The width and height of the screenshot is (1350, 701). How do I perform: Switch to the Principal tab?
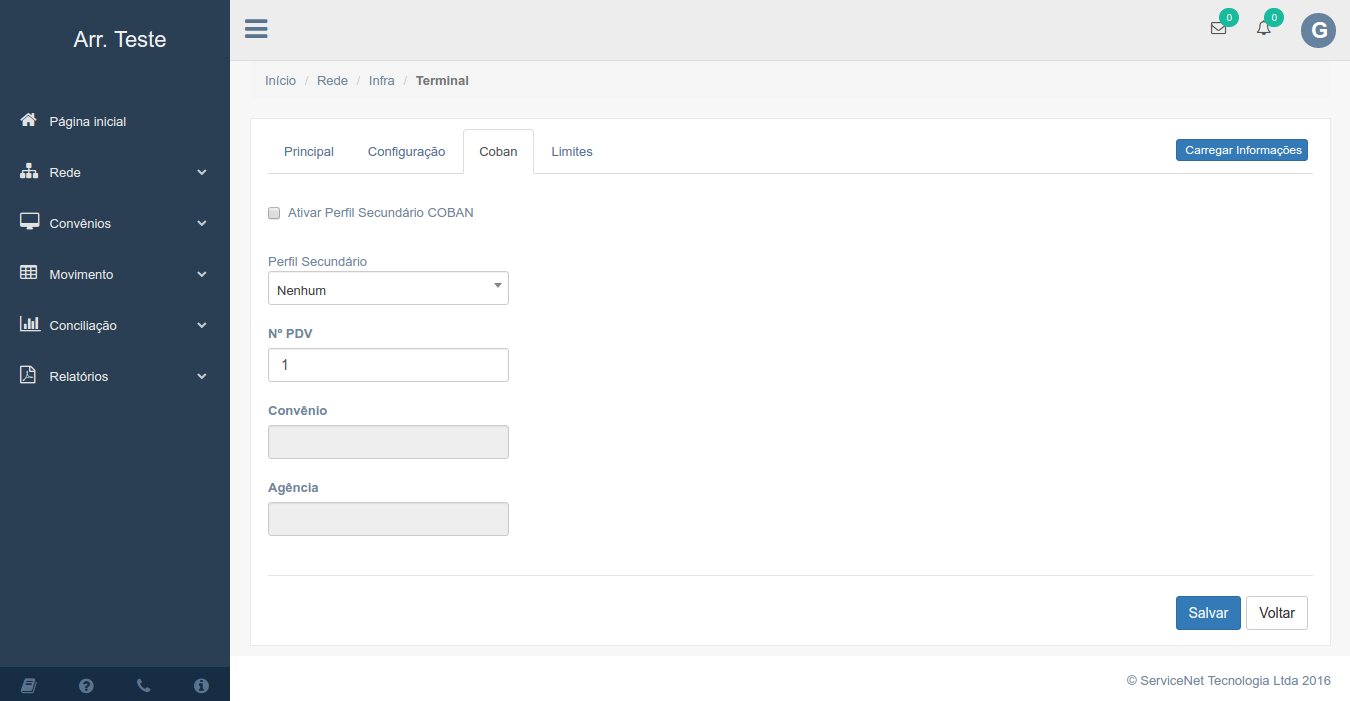pos(309,152)
